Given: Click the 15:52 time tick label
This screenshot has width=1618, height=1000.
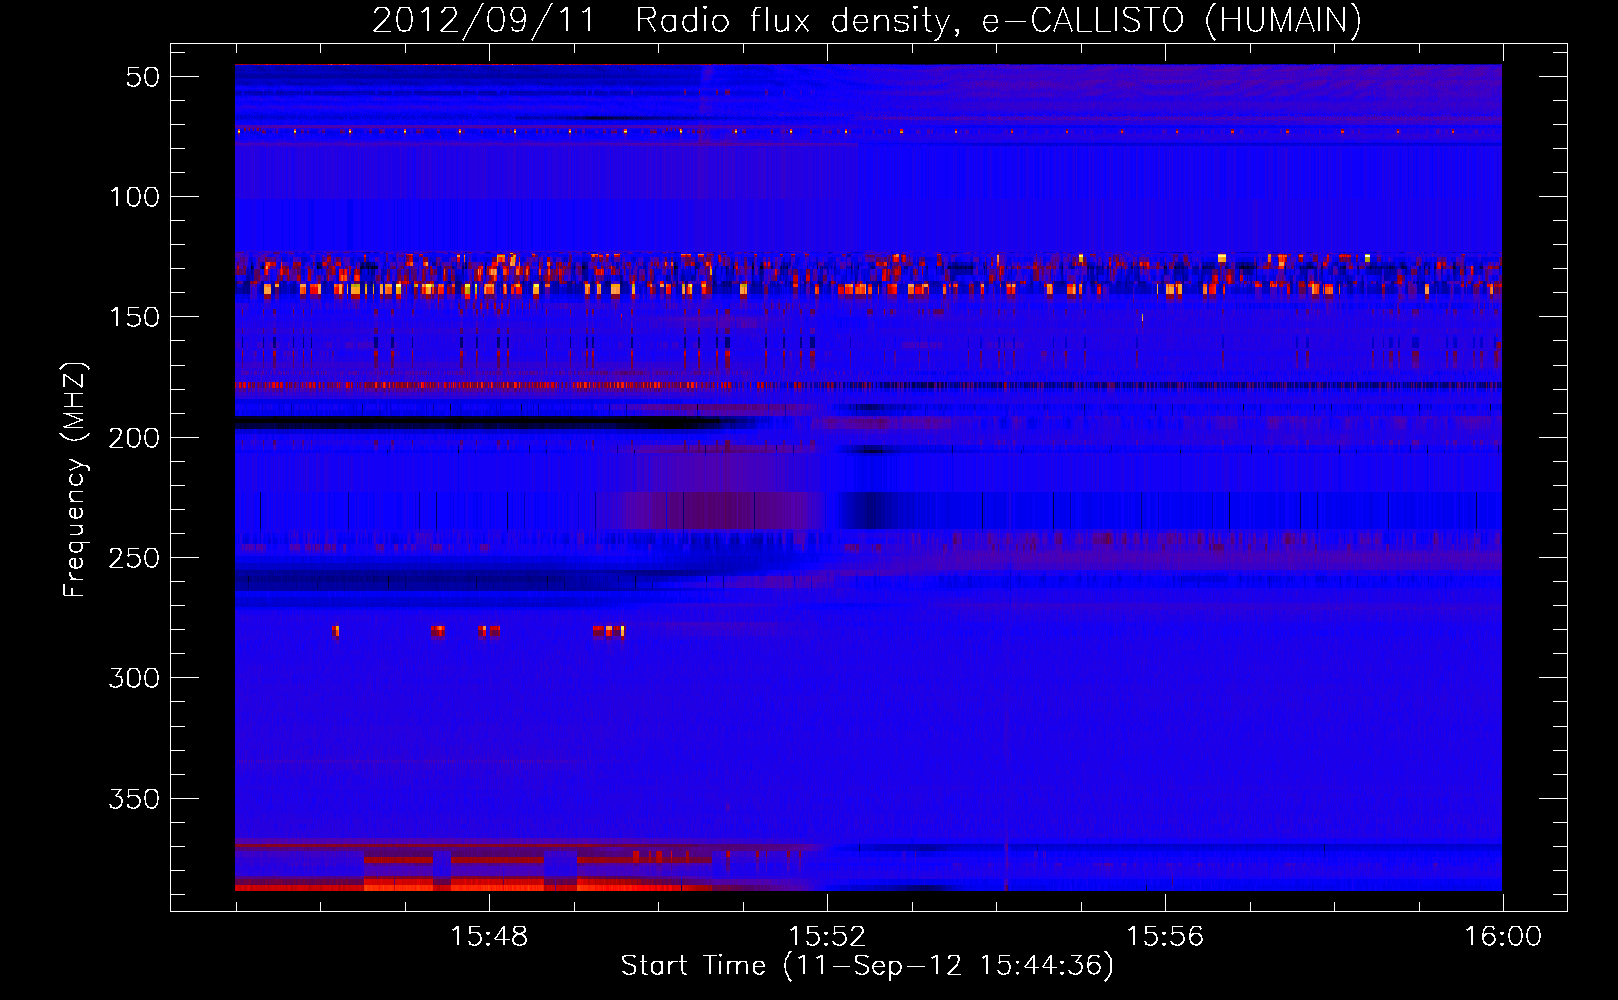Looking at the screenshot, I should pos(827,937).
